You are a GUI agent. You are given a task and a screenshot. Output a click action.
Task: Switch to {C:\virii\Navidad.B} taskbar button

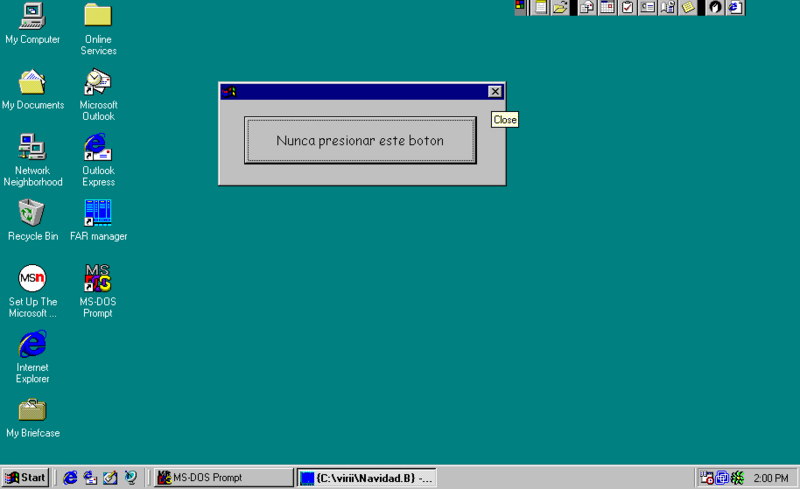pyautogui.click(x=367, y=478)
